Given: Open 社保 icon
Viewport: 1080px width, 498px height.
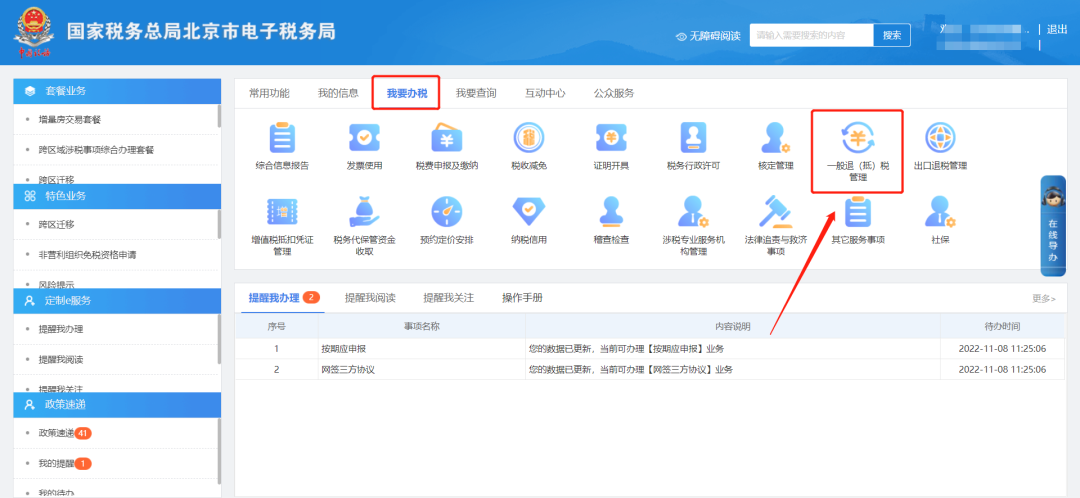Looking at the screenshot, I should [x=940, y=211].
